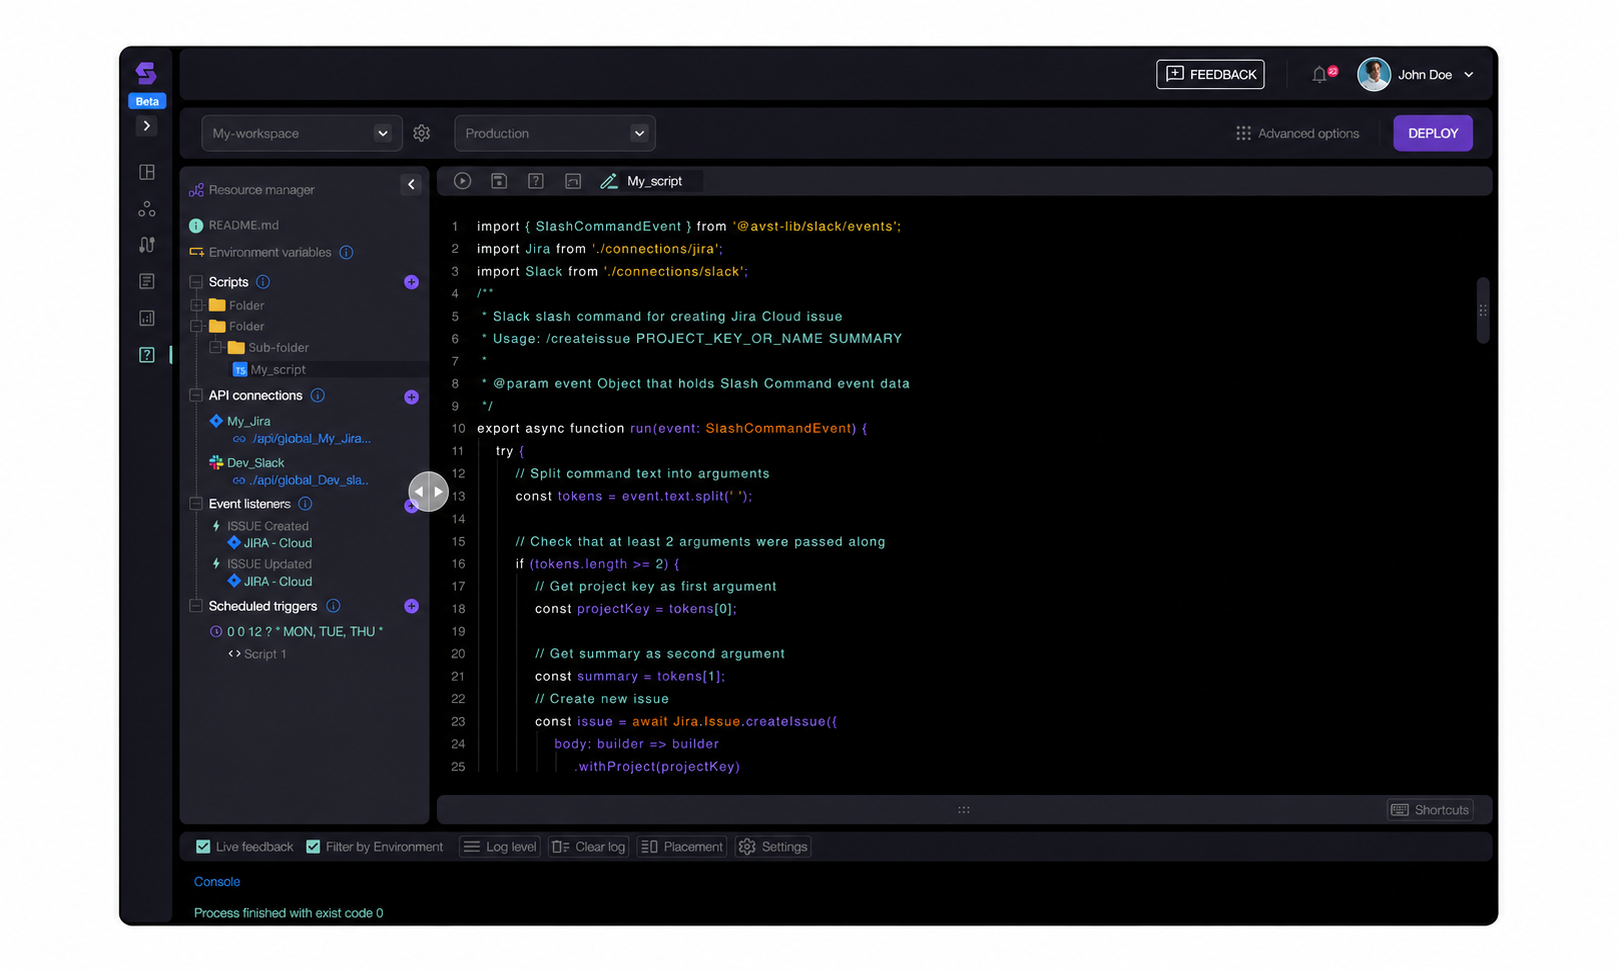Show Event listeners info icon
Image resolution: width=1619 pixels, height=971 pixels.
click(306, 504)
